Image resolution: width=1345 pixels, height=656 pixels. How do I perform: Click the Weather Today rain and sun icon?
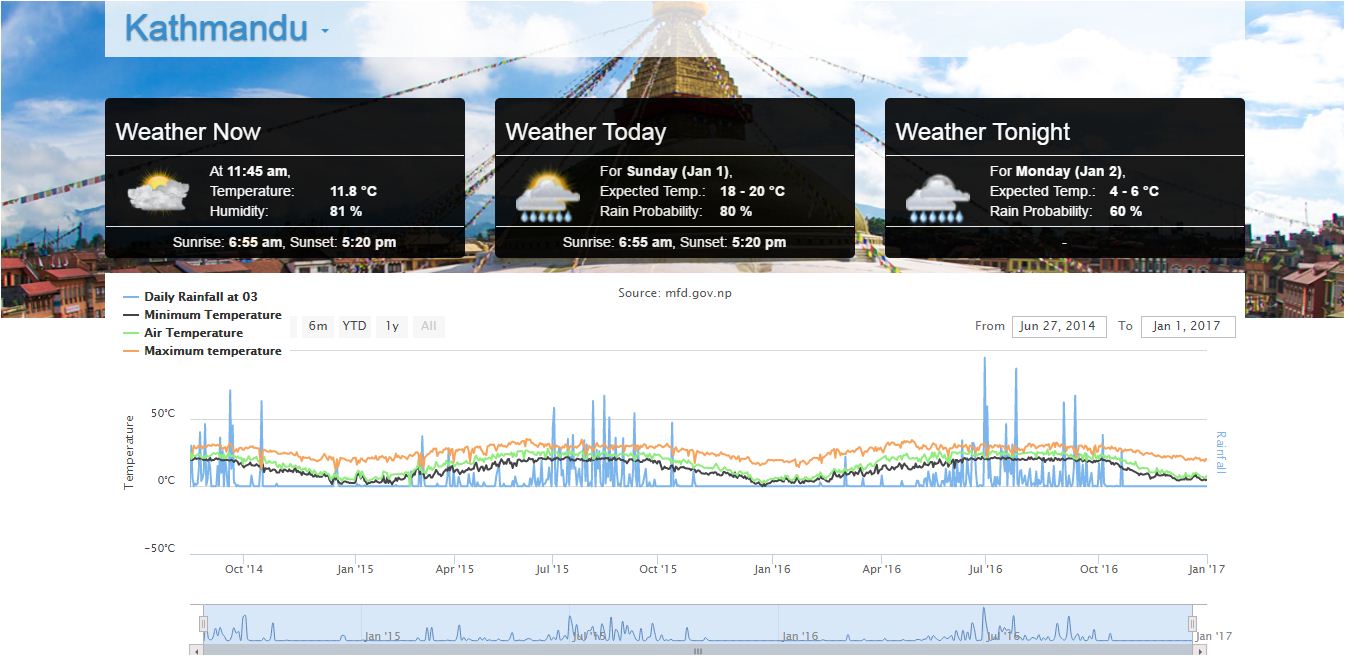pos(547,197)
